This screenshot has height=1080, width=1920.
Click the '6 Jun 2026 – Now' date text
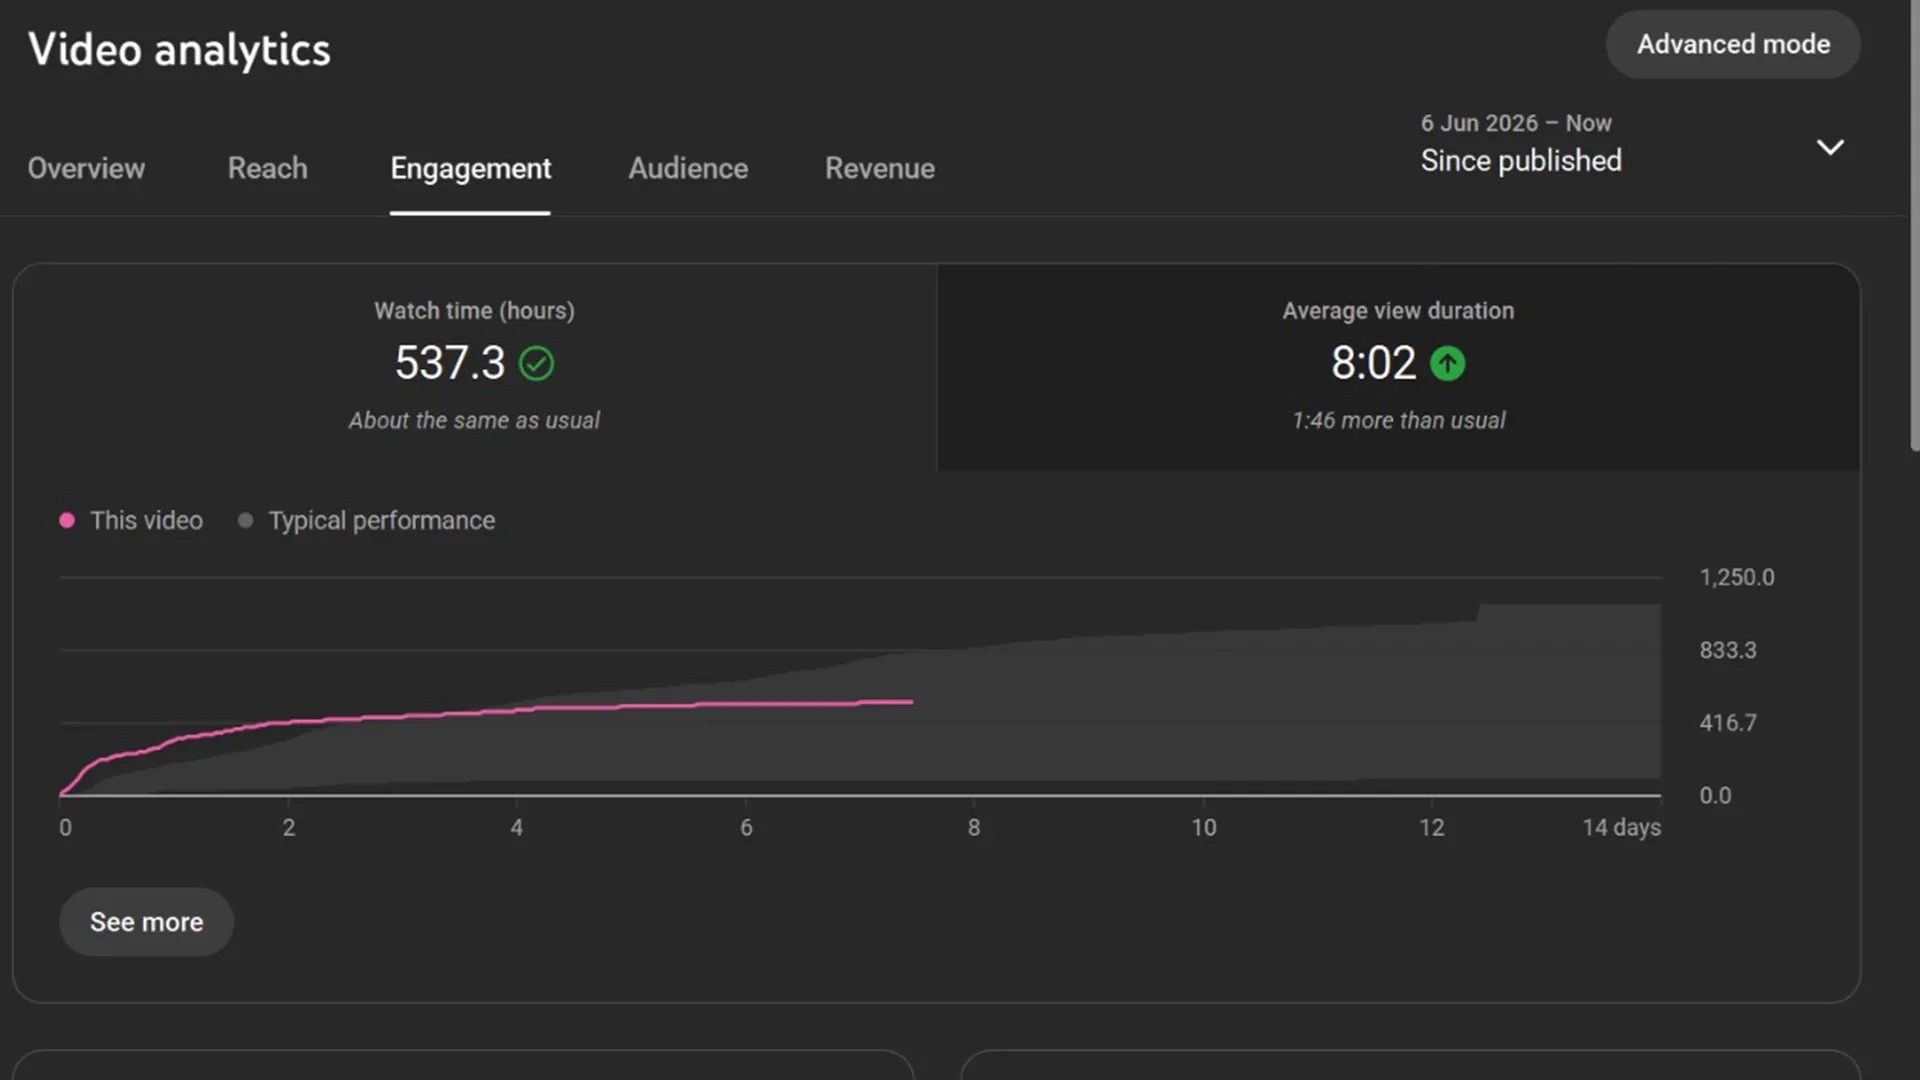coord(1516,123)
